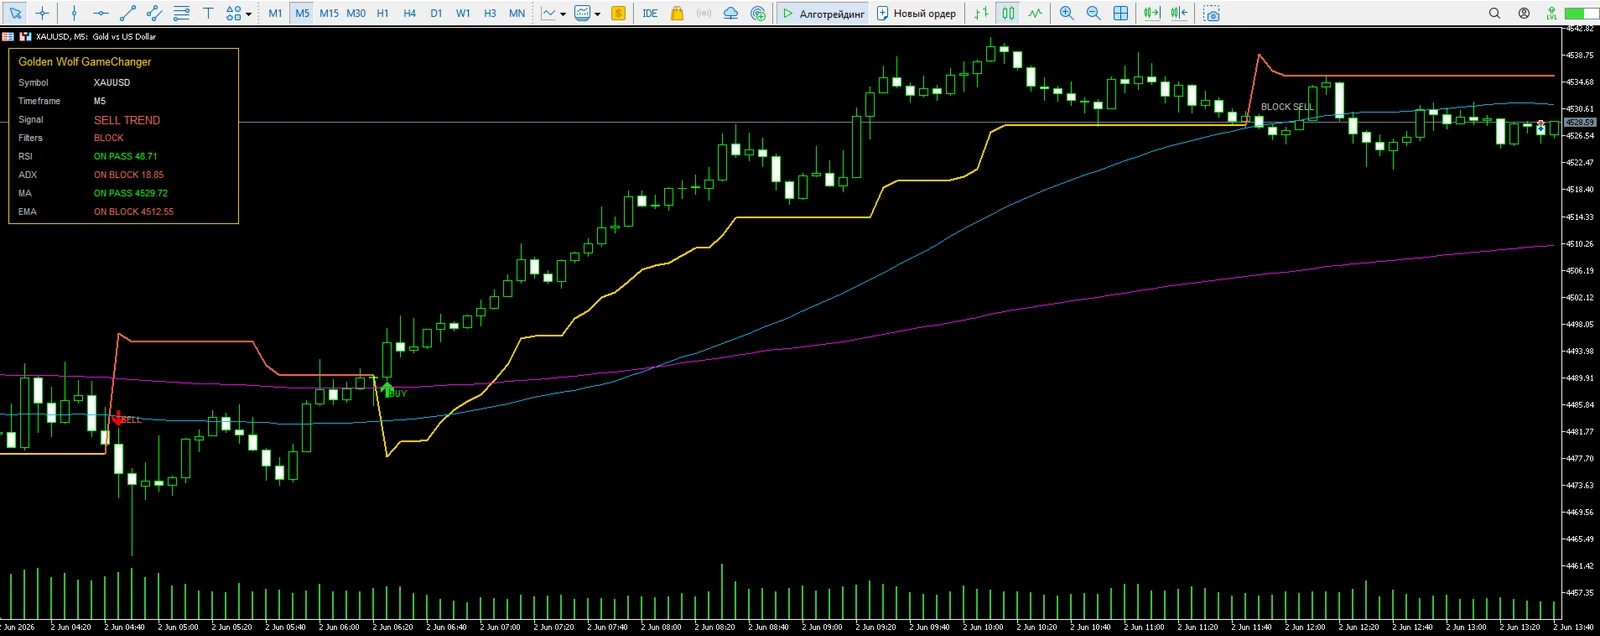This screenshot has height=636, width=1600.
Task: Select the trendline drawing tool
Action: pyautogui.click(x=128, y=13)
